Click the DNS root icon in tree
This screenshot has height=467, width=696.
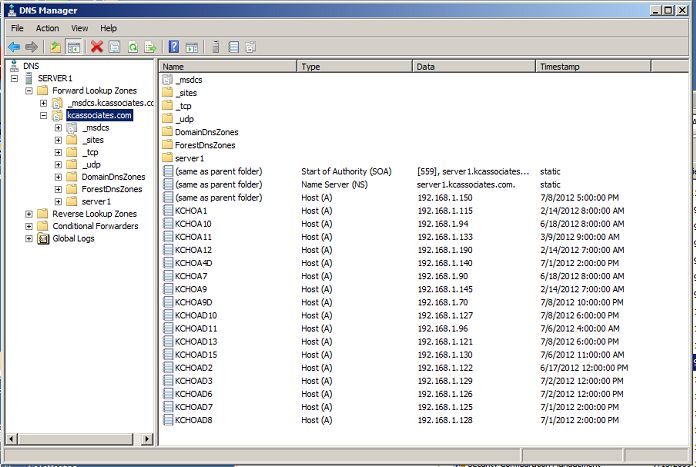(14, 66)
